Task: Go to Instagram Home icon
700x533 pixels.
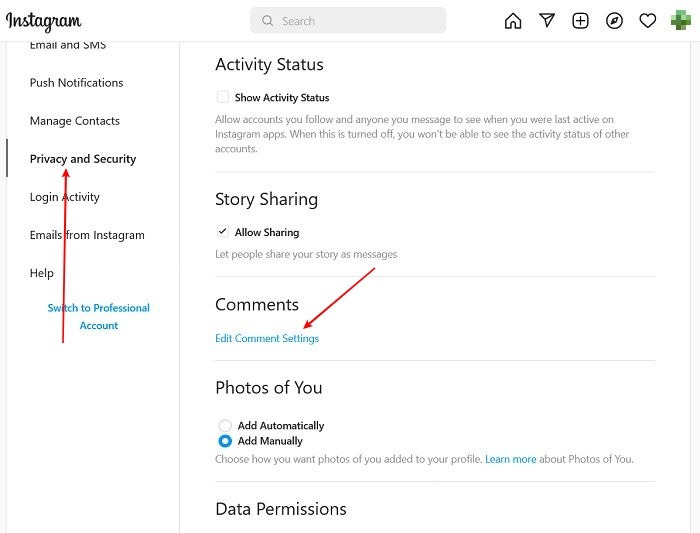Action: pos(513,21)
